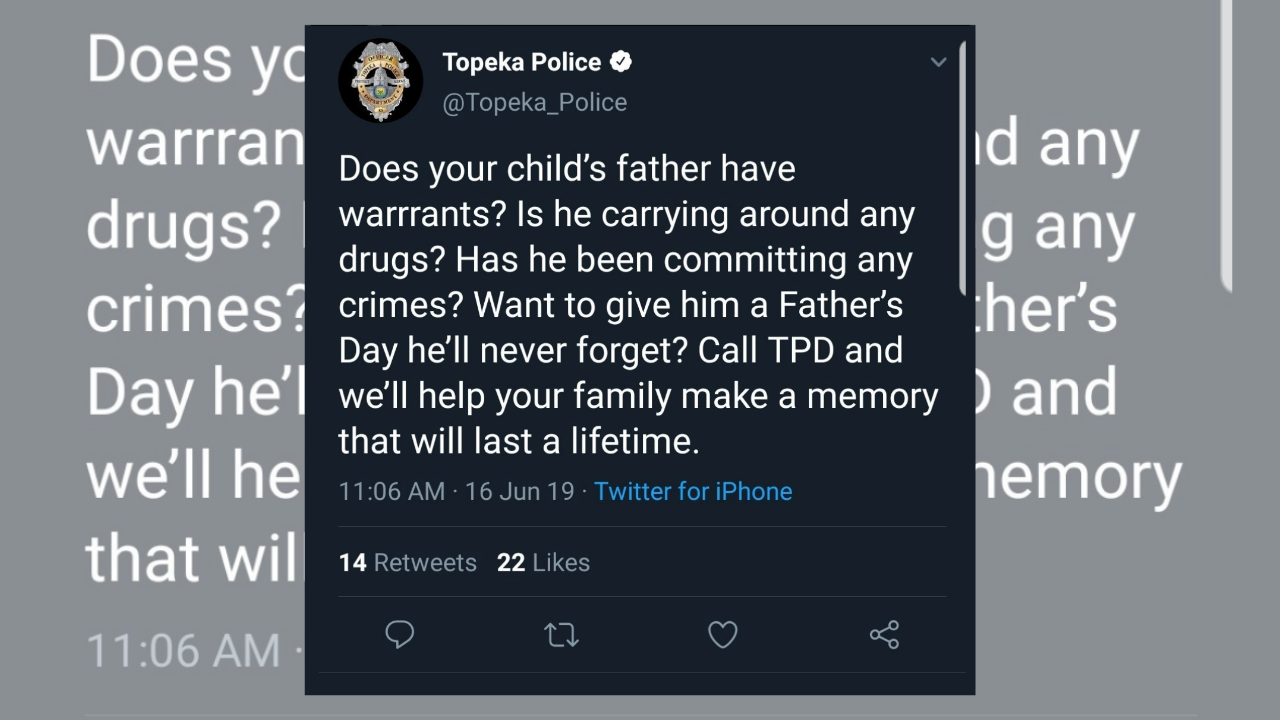Click the 16 Jun 19 date
This screenshot has height=720, width=1280.
click(519, 491)
